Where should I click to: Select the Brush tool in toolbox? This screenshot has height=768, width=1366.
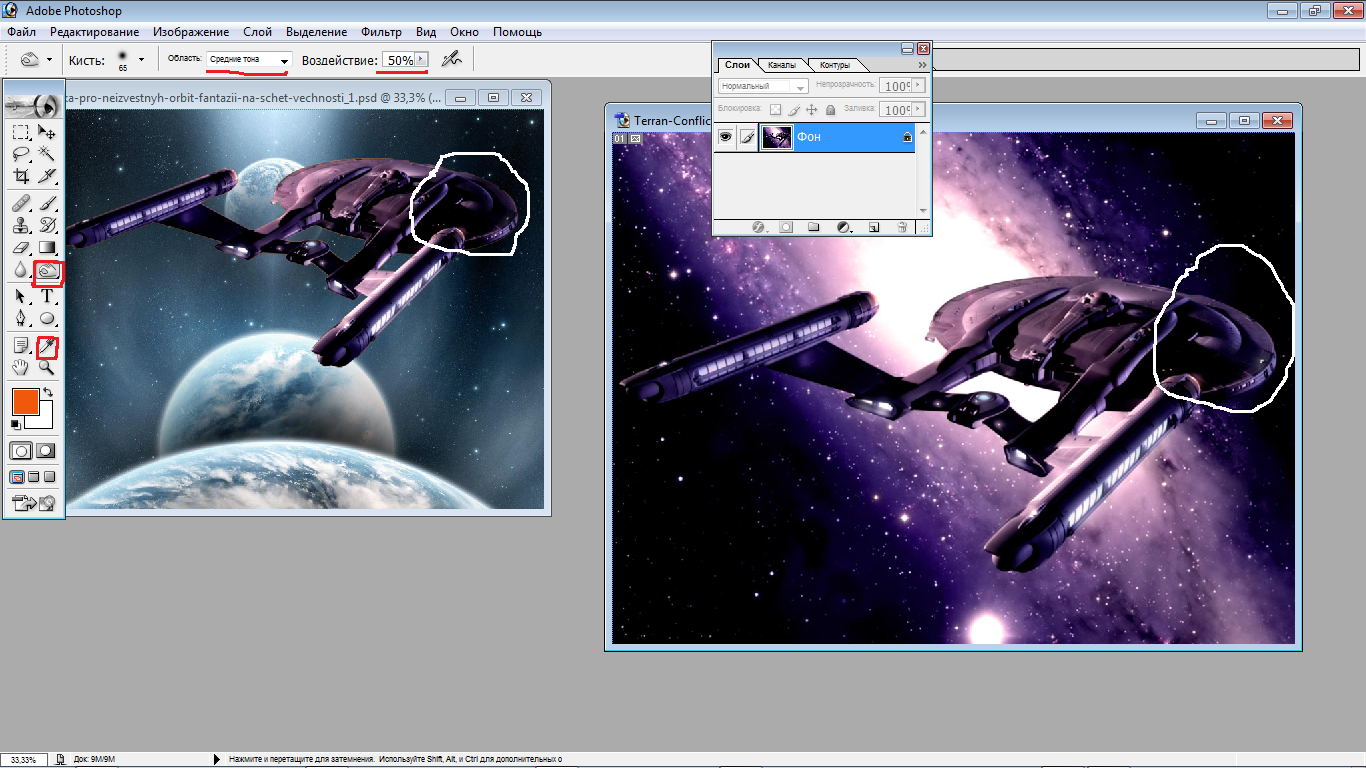tap(47, 203)
